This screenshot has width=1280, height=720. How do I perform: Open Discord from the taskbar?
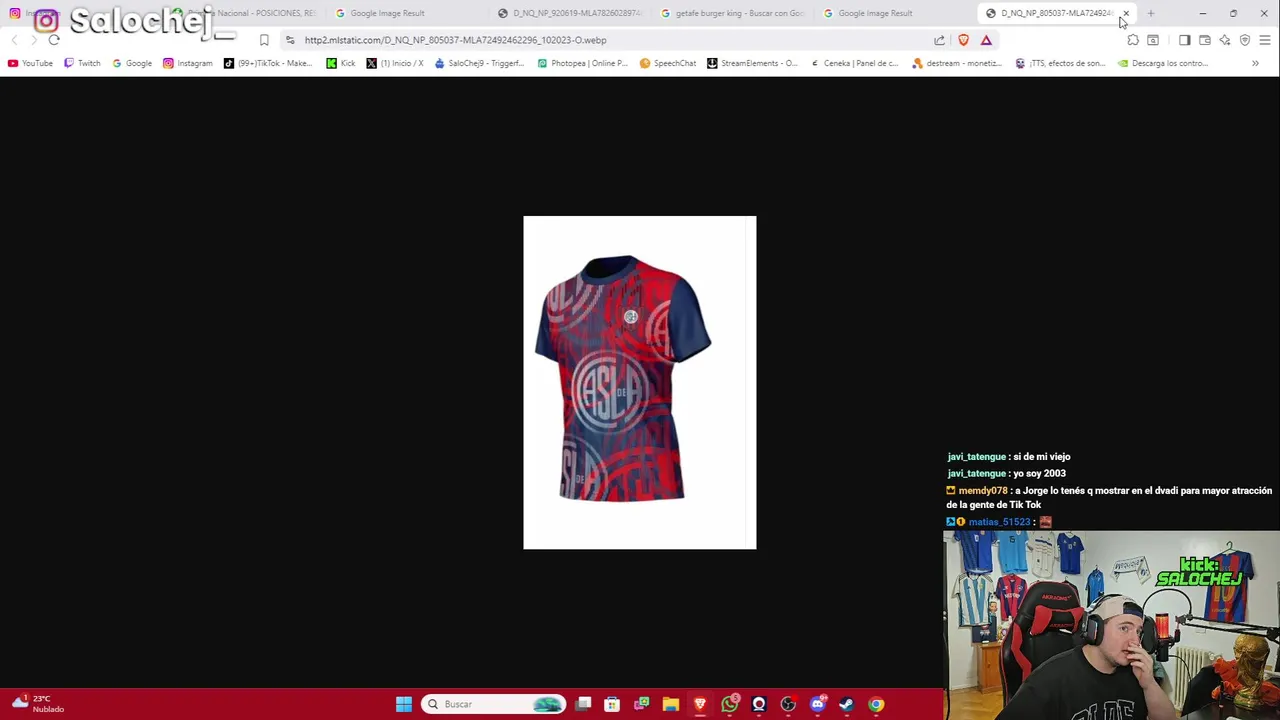click(818, 704)
